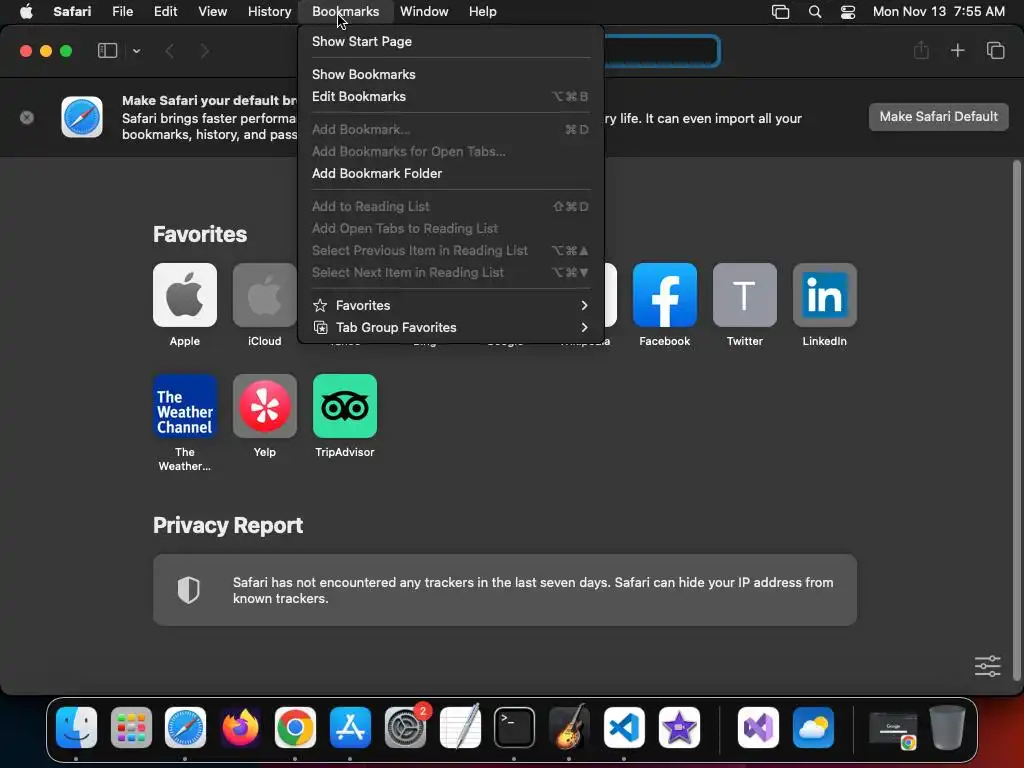The image size is (1024, 768).
Task: Open the History menu
Action: [x=270, y=12]
